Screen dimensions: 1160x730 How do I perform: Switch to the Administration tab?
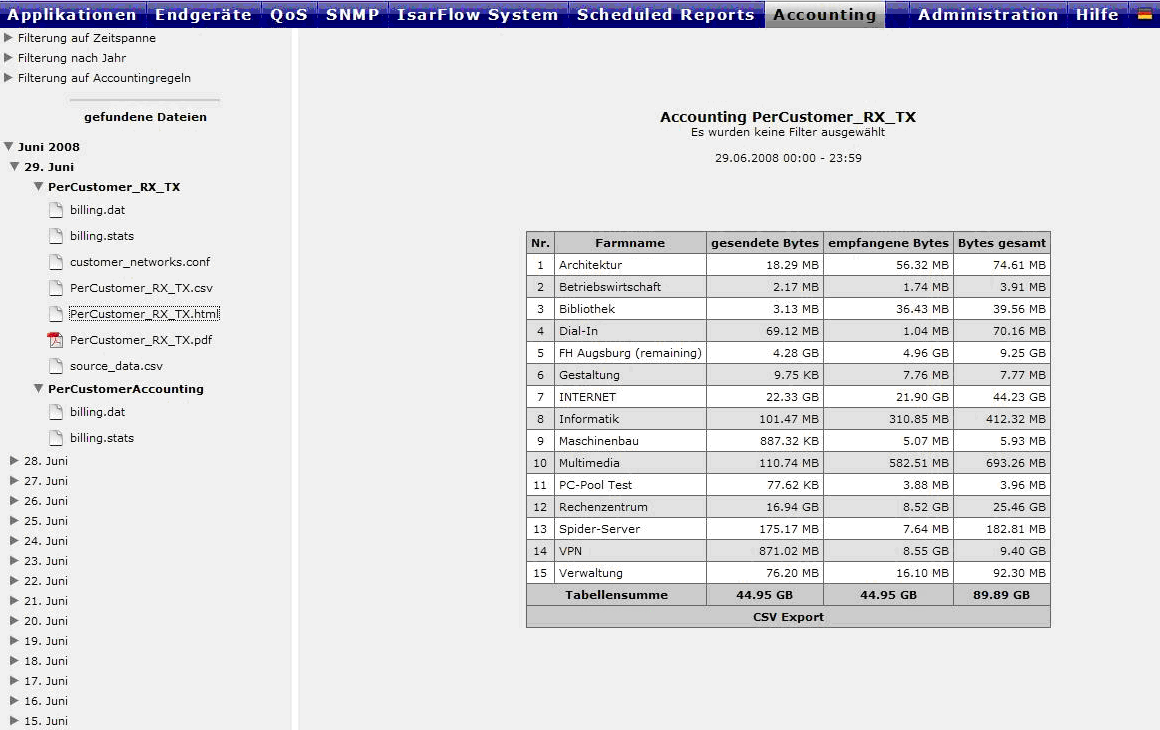[x=987, y=14]
